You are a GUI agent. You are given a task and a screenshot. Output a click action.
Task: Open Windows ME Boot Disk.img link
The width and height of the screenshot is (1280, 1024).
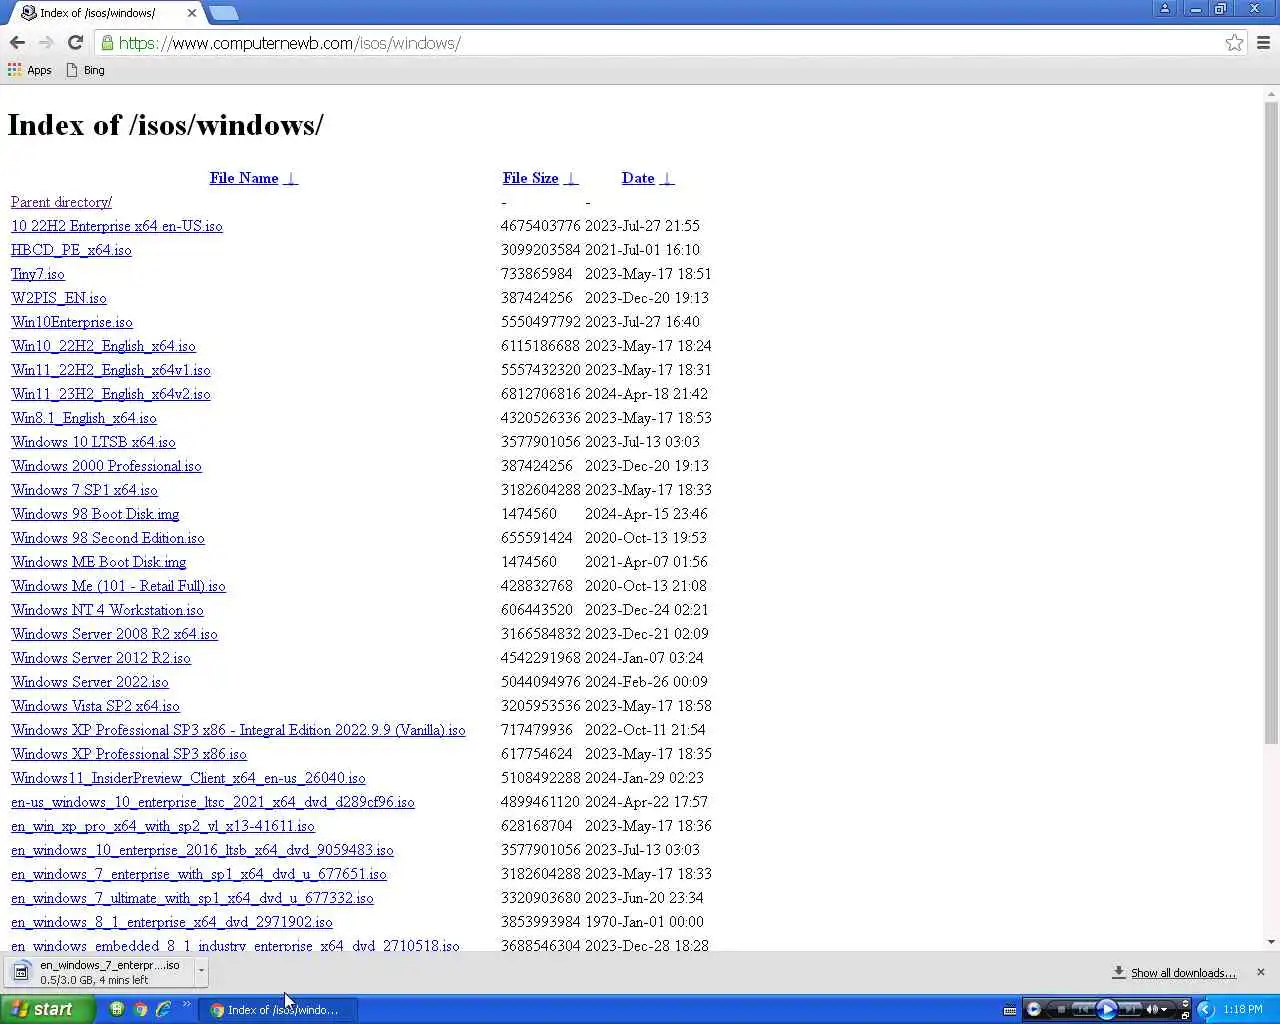point(98,562)
